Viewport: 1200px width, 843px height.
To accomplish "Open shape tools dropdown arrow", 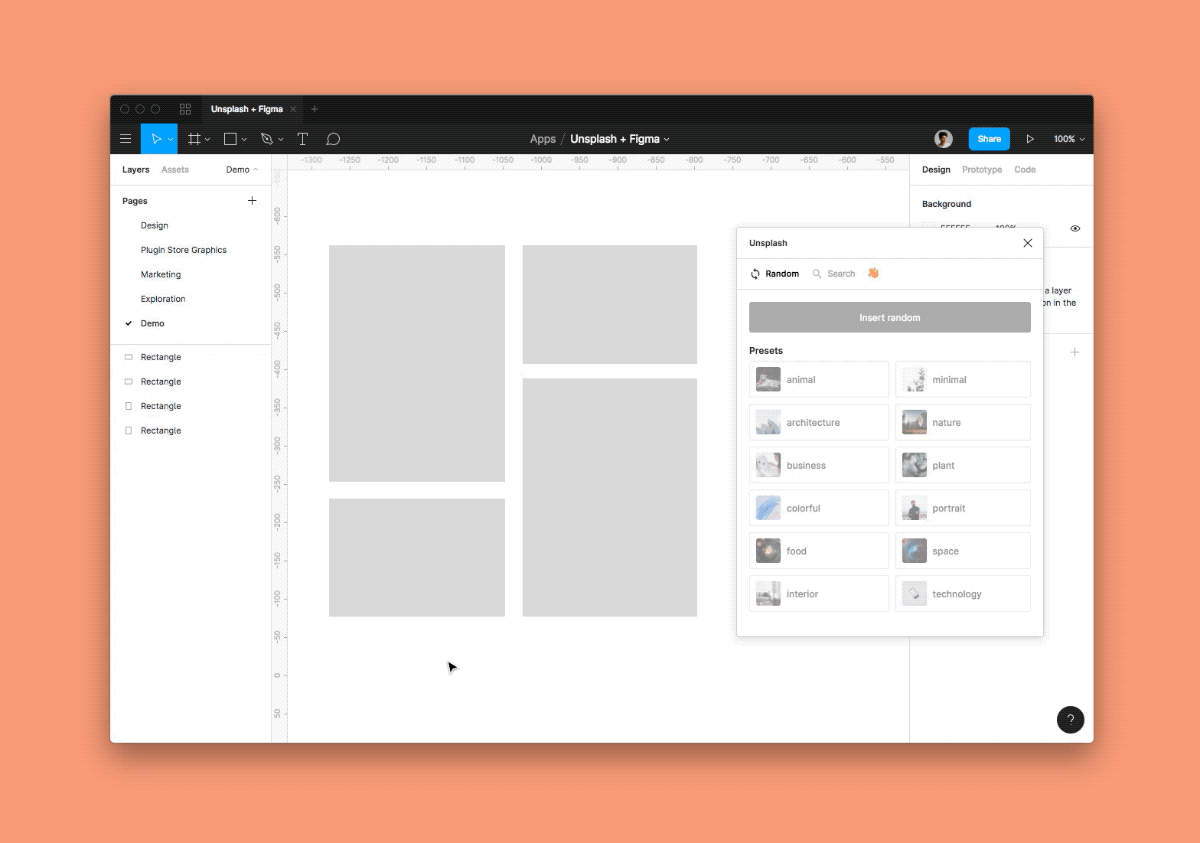I will coord(244,140).
